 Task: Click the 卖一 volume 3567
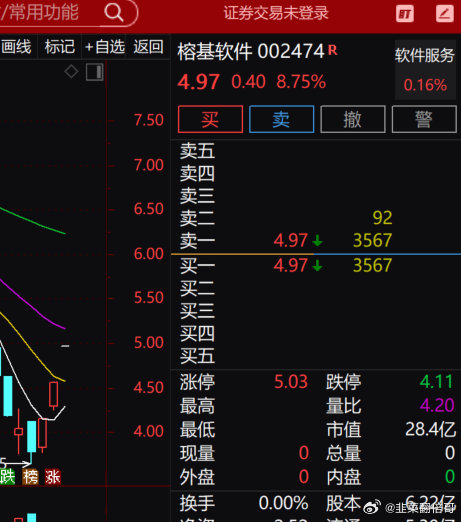coord(372,240)
